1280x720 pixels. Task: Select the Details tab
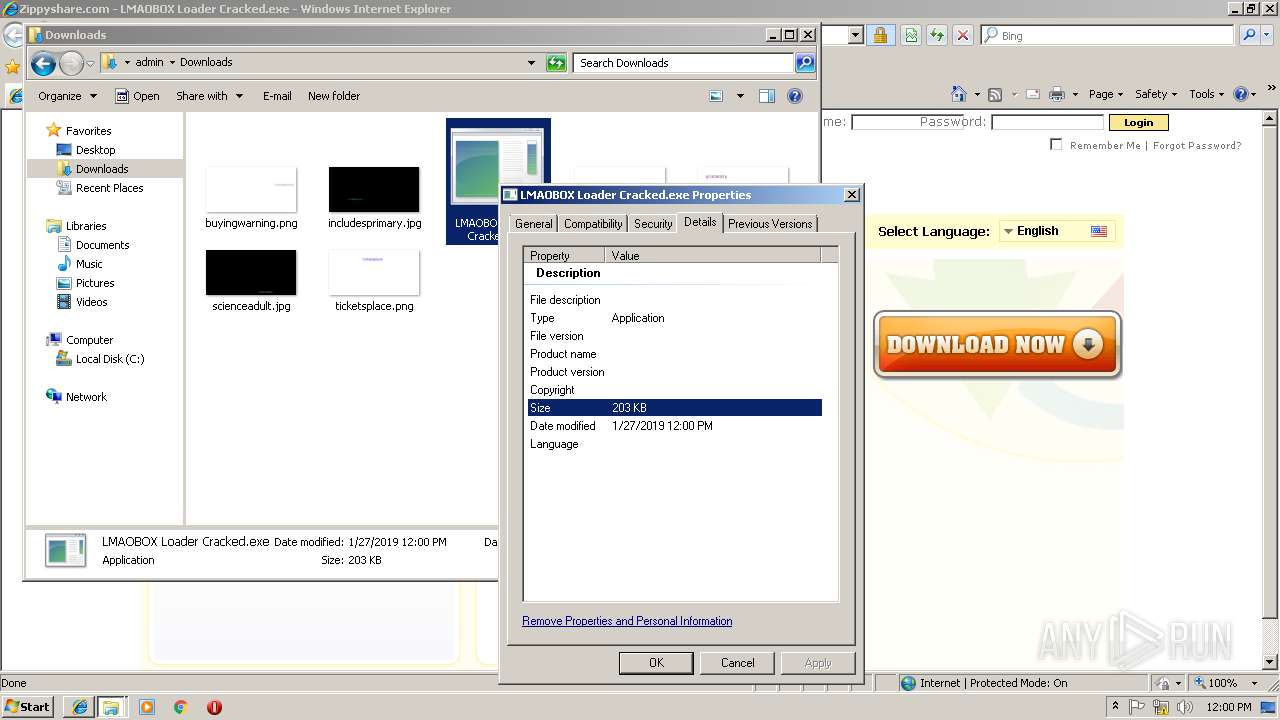[700, 222]
